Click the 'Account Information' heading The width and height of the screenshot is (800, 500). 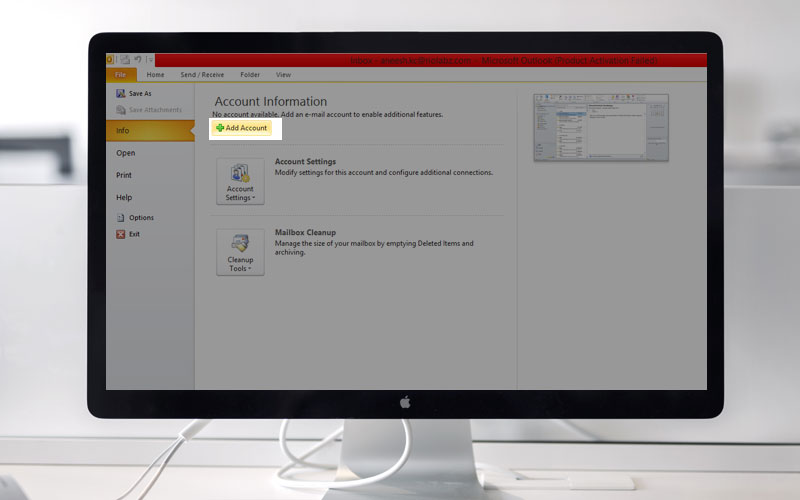[x=271, y=102]
